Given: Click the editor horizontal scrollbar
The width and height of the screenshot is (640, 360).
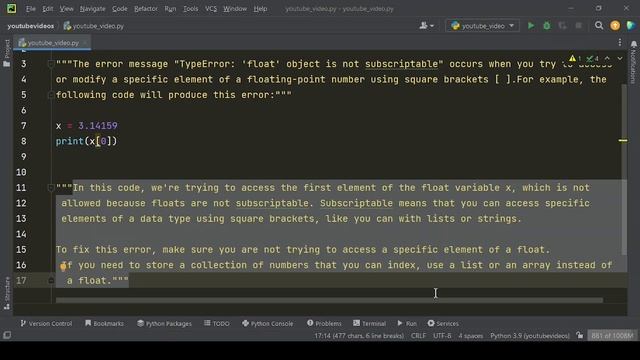Looking at the screenshot, I should (329, 300).
